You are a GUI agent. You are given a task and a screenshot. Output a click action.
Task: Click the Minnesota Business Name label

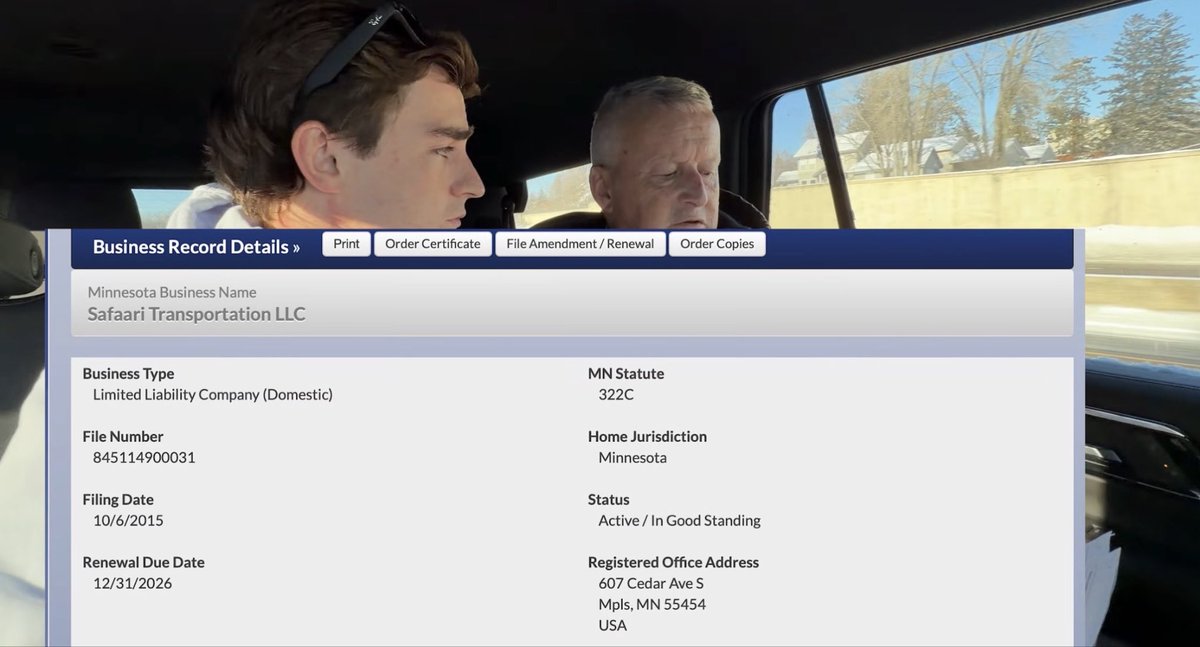point(172,292)
